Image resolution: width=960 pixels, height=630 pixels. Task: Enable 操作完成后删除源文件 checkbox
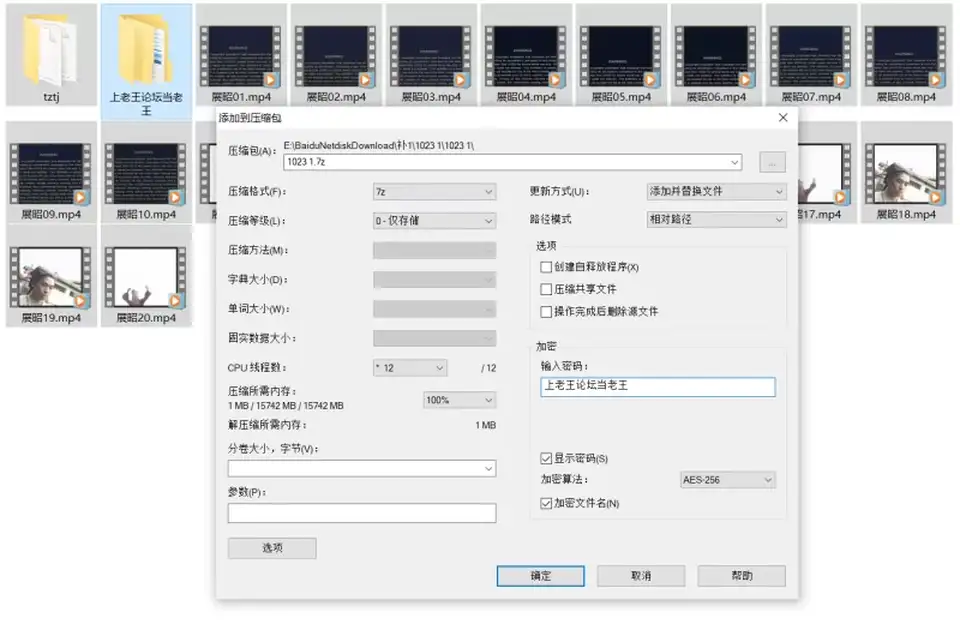[x=546, y=312]
